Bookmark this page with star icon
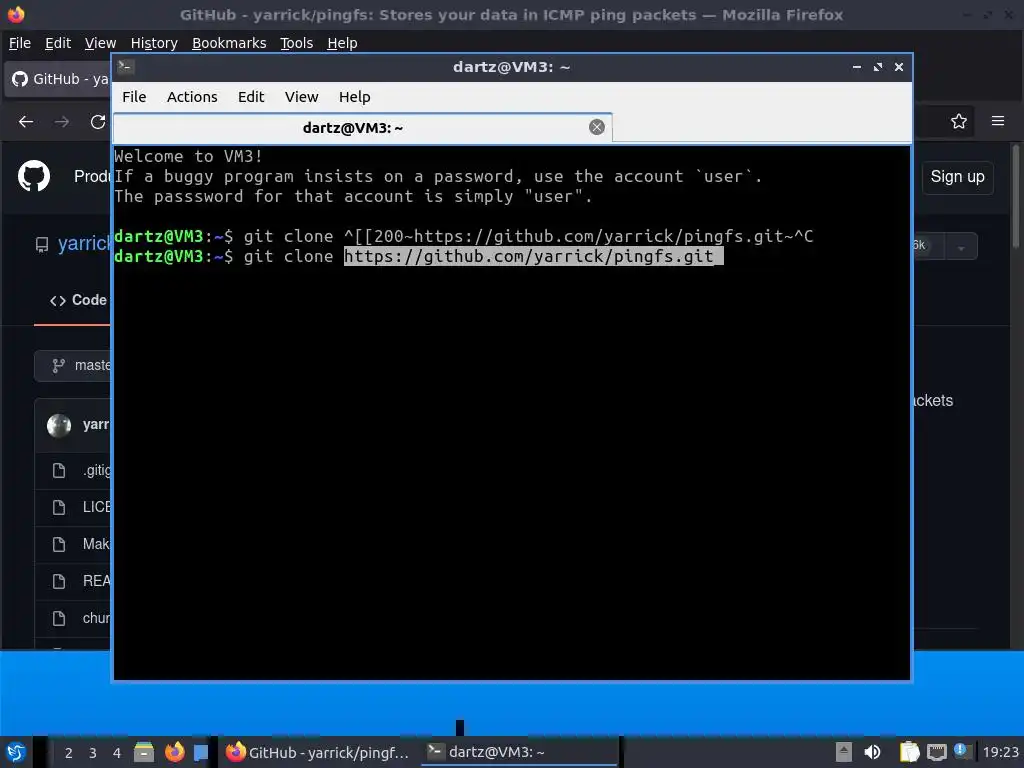This screenshot has width=1024, height=768. (x=959, y=121)
